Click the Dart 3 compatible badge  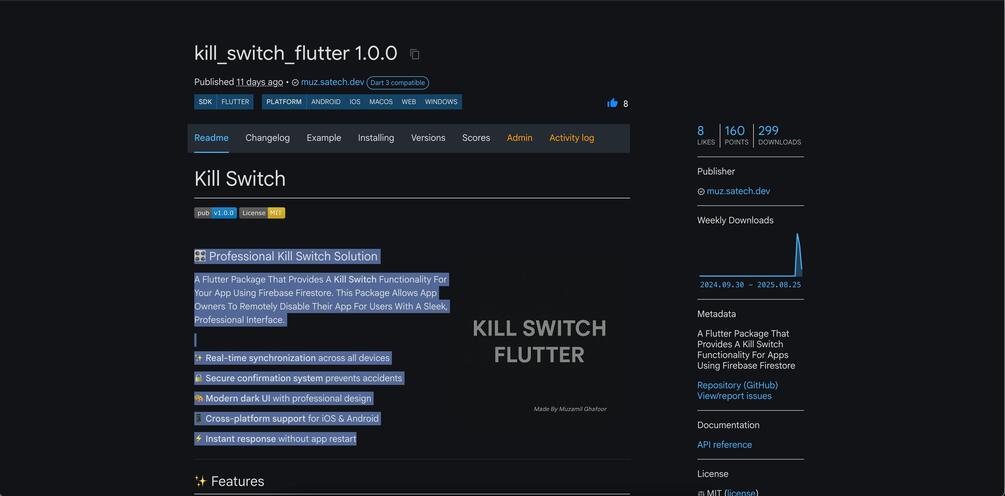coord(397,83)
